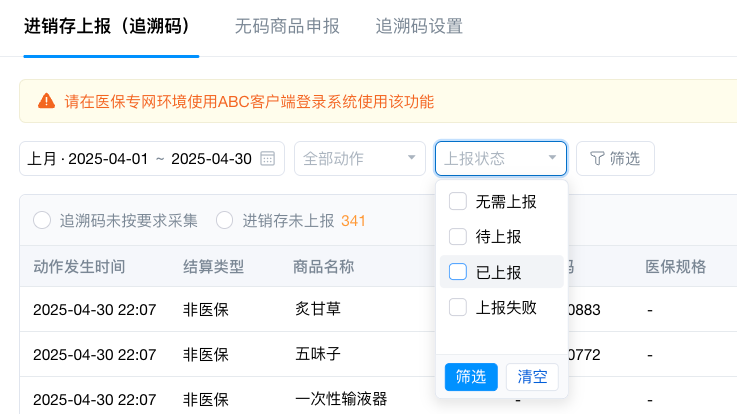This screenshot has height=414, width=737.
Task: Select the 上报失败 checkbox
Action: click(458, 307)
